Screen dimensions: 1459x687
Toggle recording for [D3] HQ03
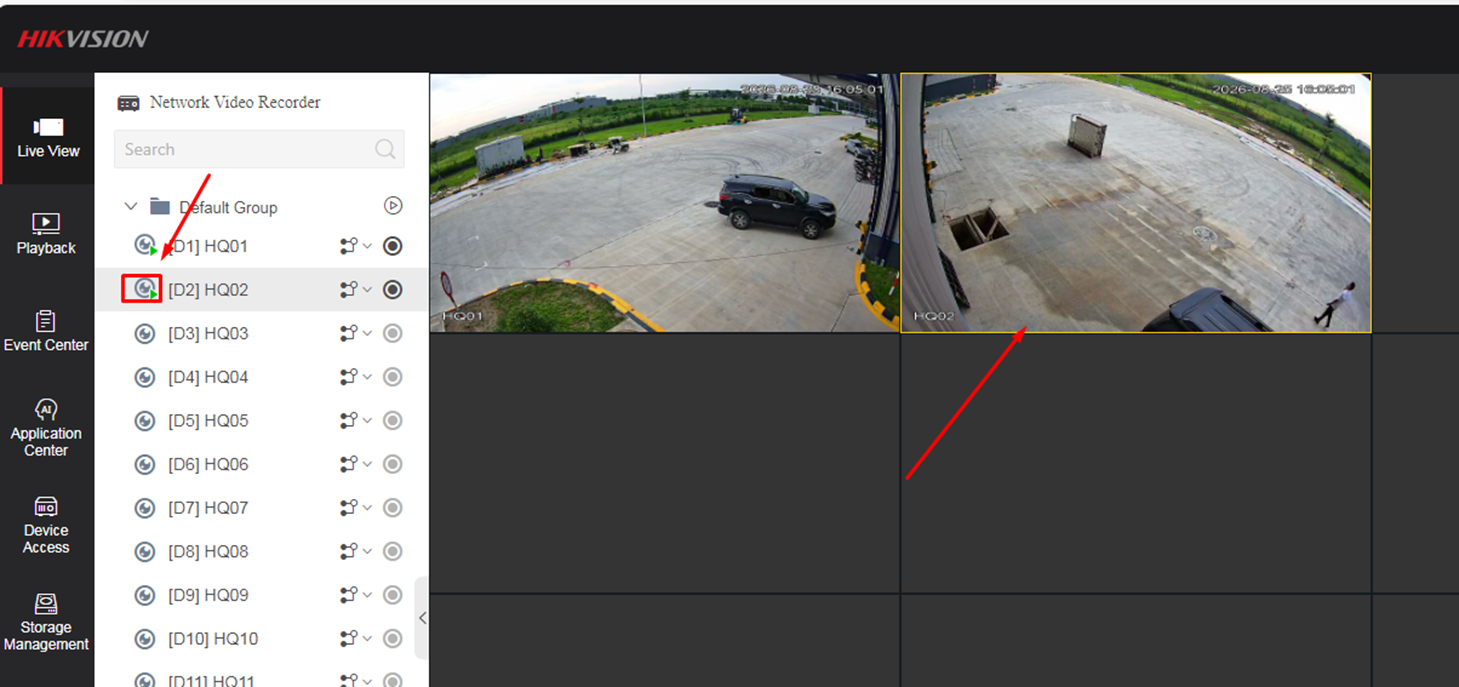(393, 333)
